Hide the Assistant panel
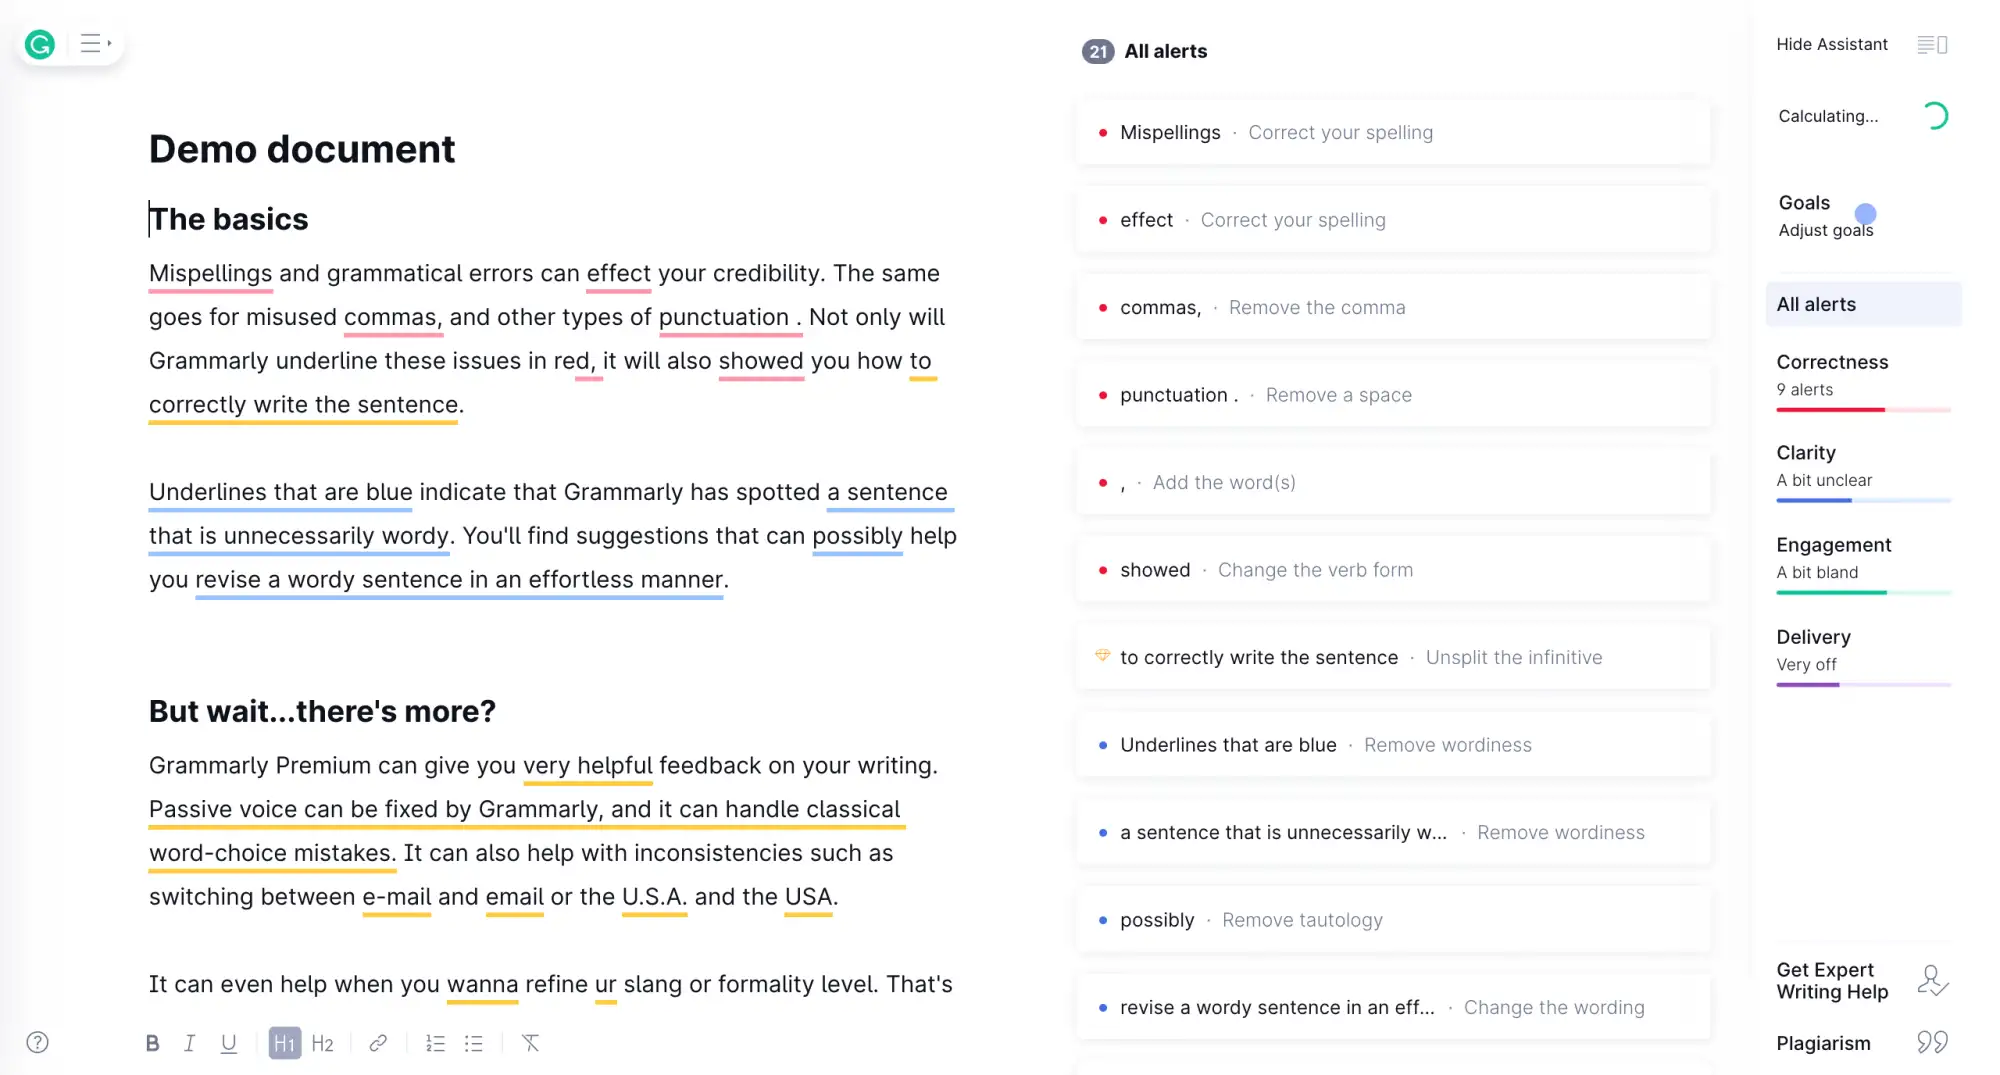The width and height of the screenshot is (2000, 1075). coord(1831,44)
